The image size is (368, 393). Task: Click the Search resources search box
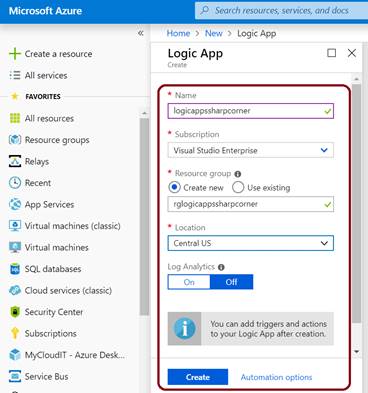[x=281, y=11]
